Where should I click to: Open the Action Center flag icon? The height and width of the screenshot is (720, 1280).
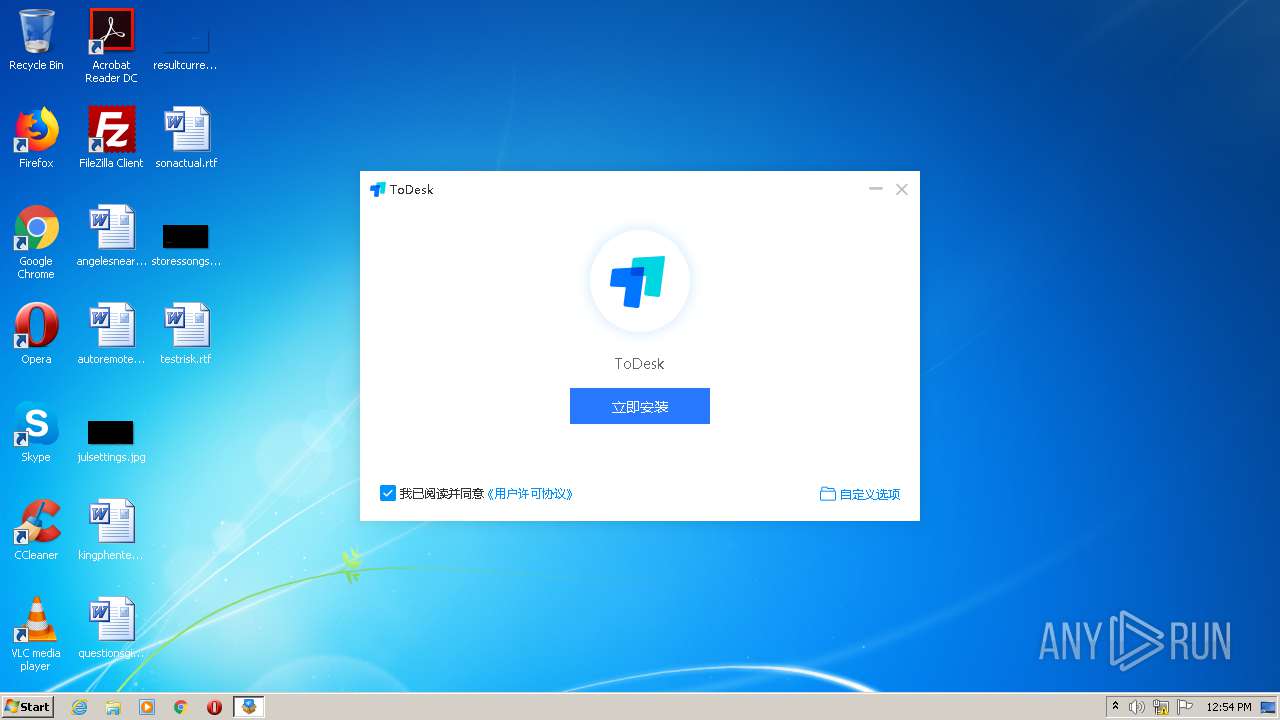[x=1185, y=707]
